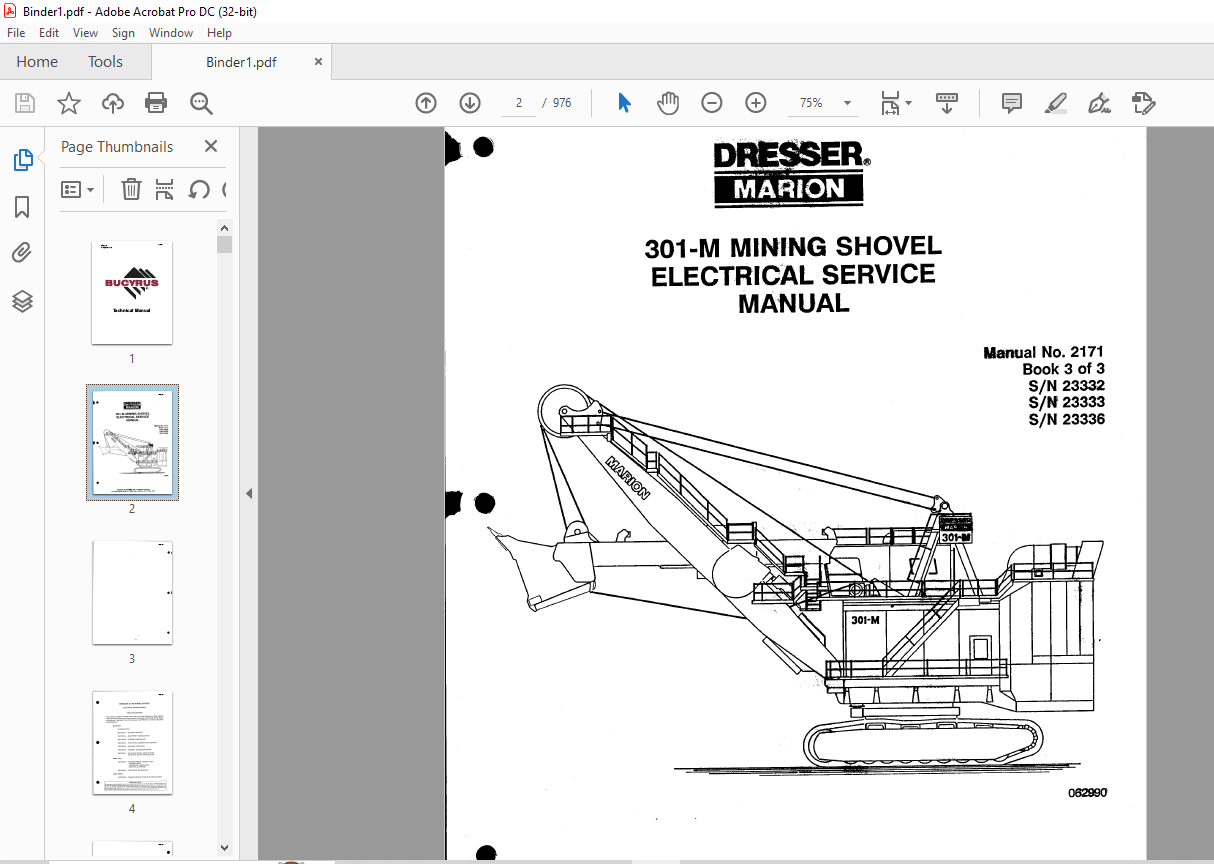Viewport: 1214px width, 864px height.
Task: Open the share/send for review icon
Action: tap(1144, 103)
